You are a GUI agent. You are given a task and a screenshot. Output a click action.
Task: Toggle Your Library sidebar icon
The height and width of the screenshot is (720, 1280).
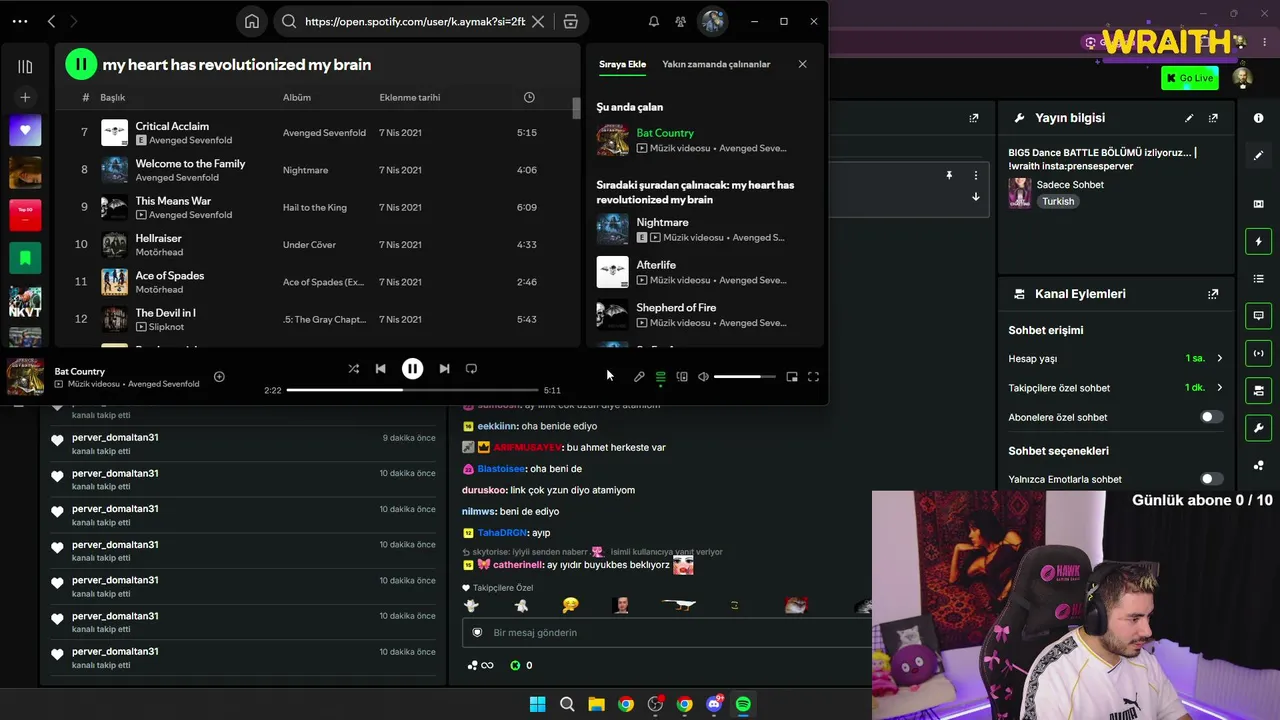pyautogui.click(x=25, y=66)
